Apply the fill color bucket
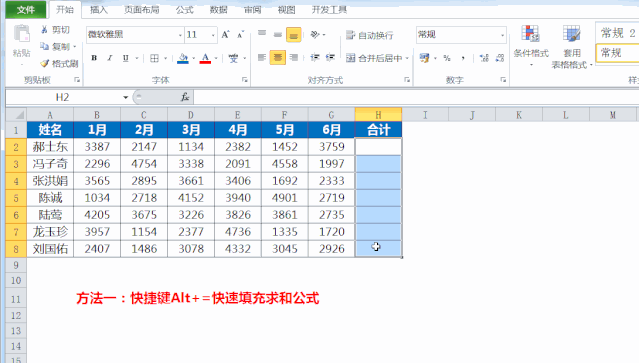639x363 pixels. [183, 58]
